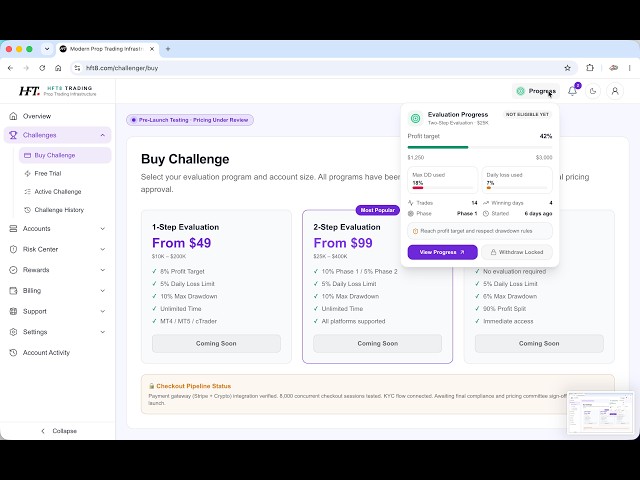Click the Withdraw Locked button
This screenshot has height=480, width=640.
pos(517,252)
